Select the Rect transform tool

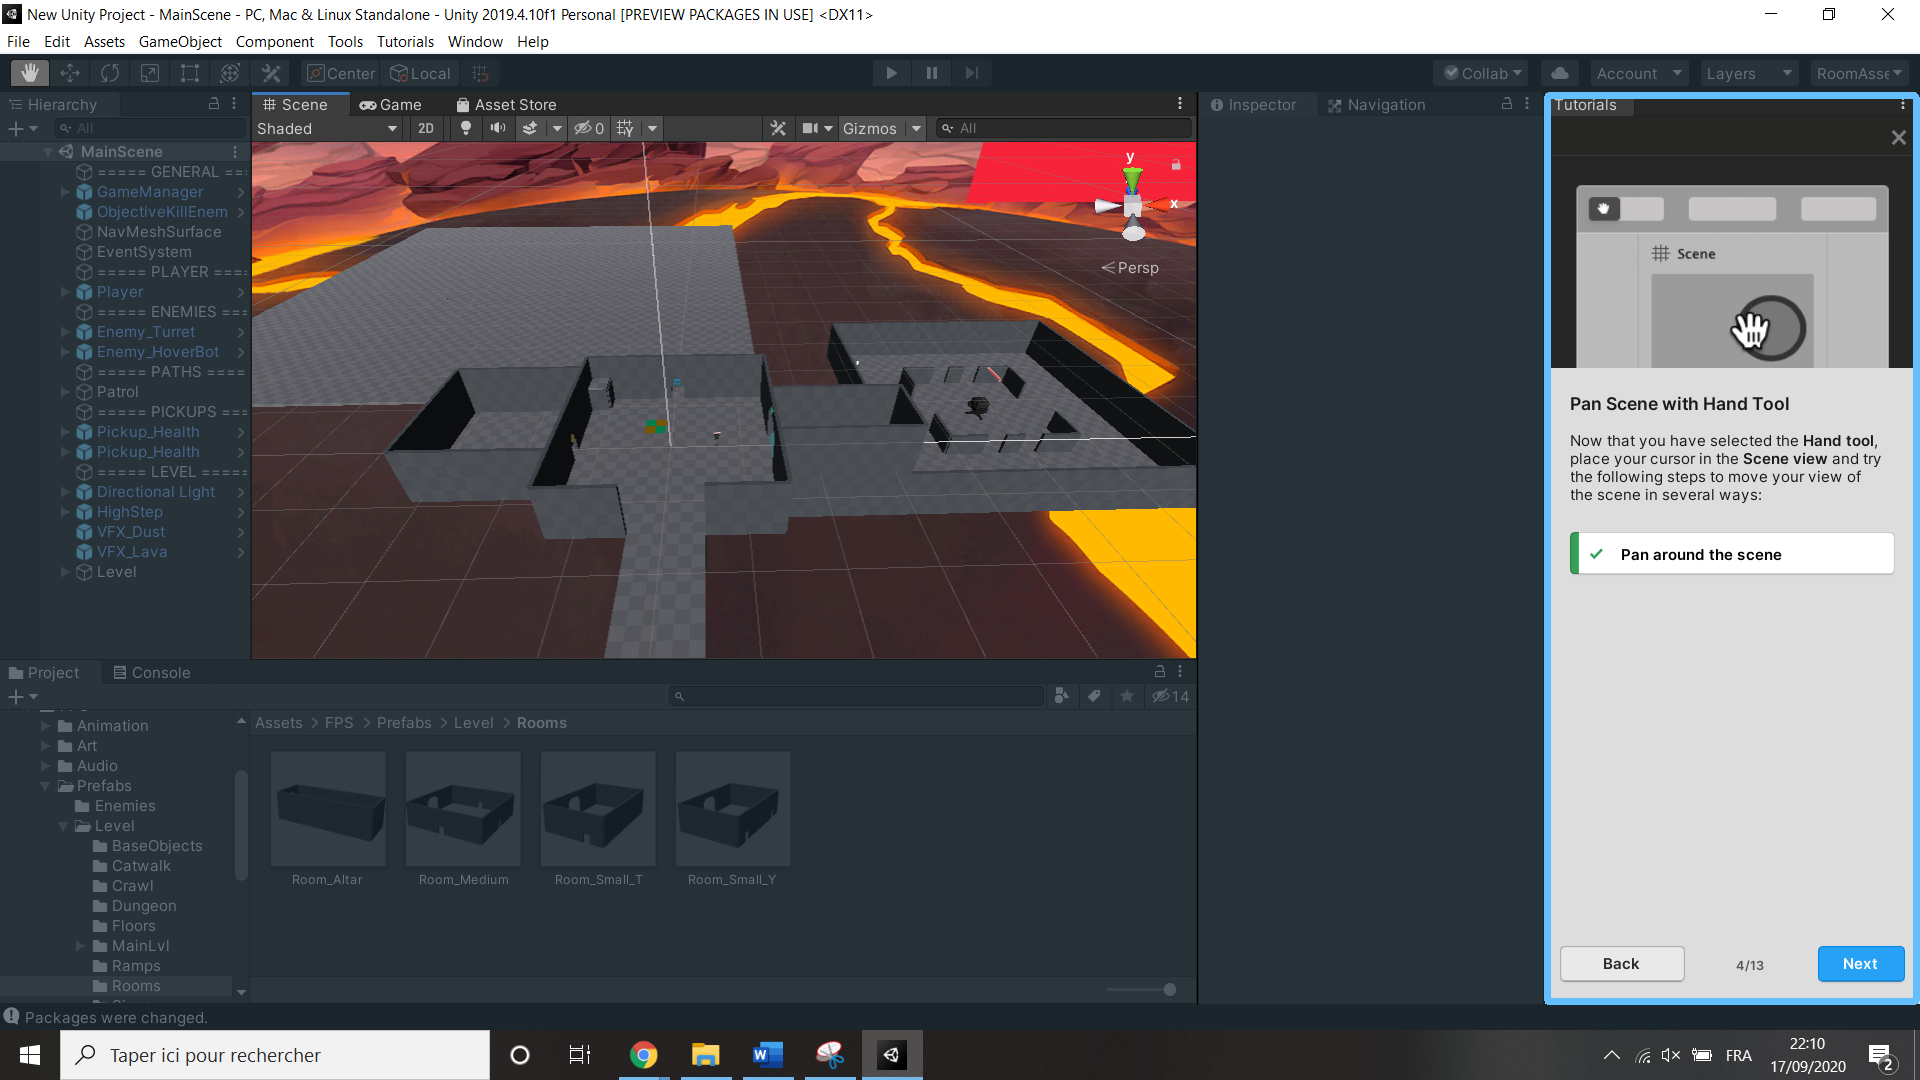(190, 73)
